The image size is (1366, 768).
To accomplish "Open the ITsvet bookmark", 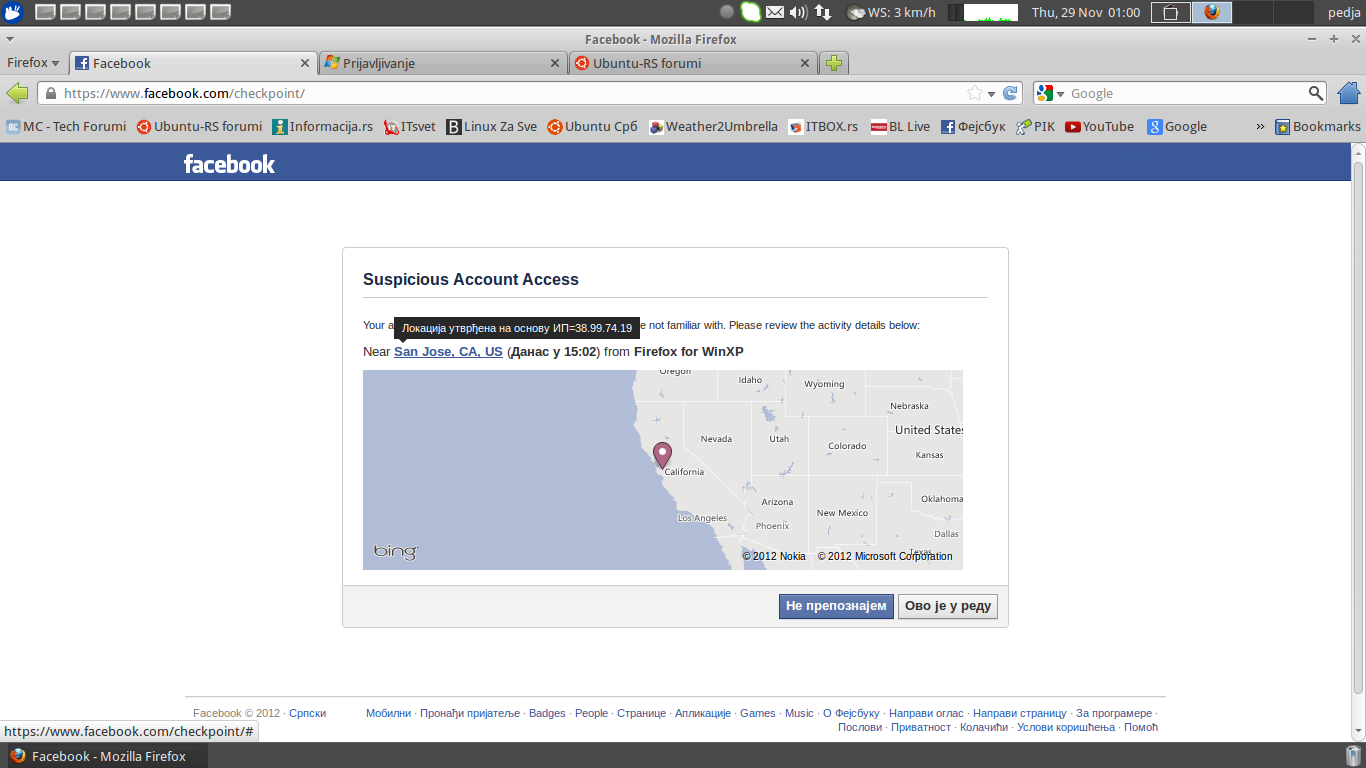I will coord(410,127).
